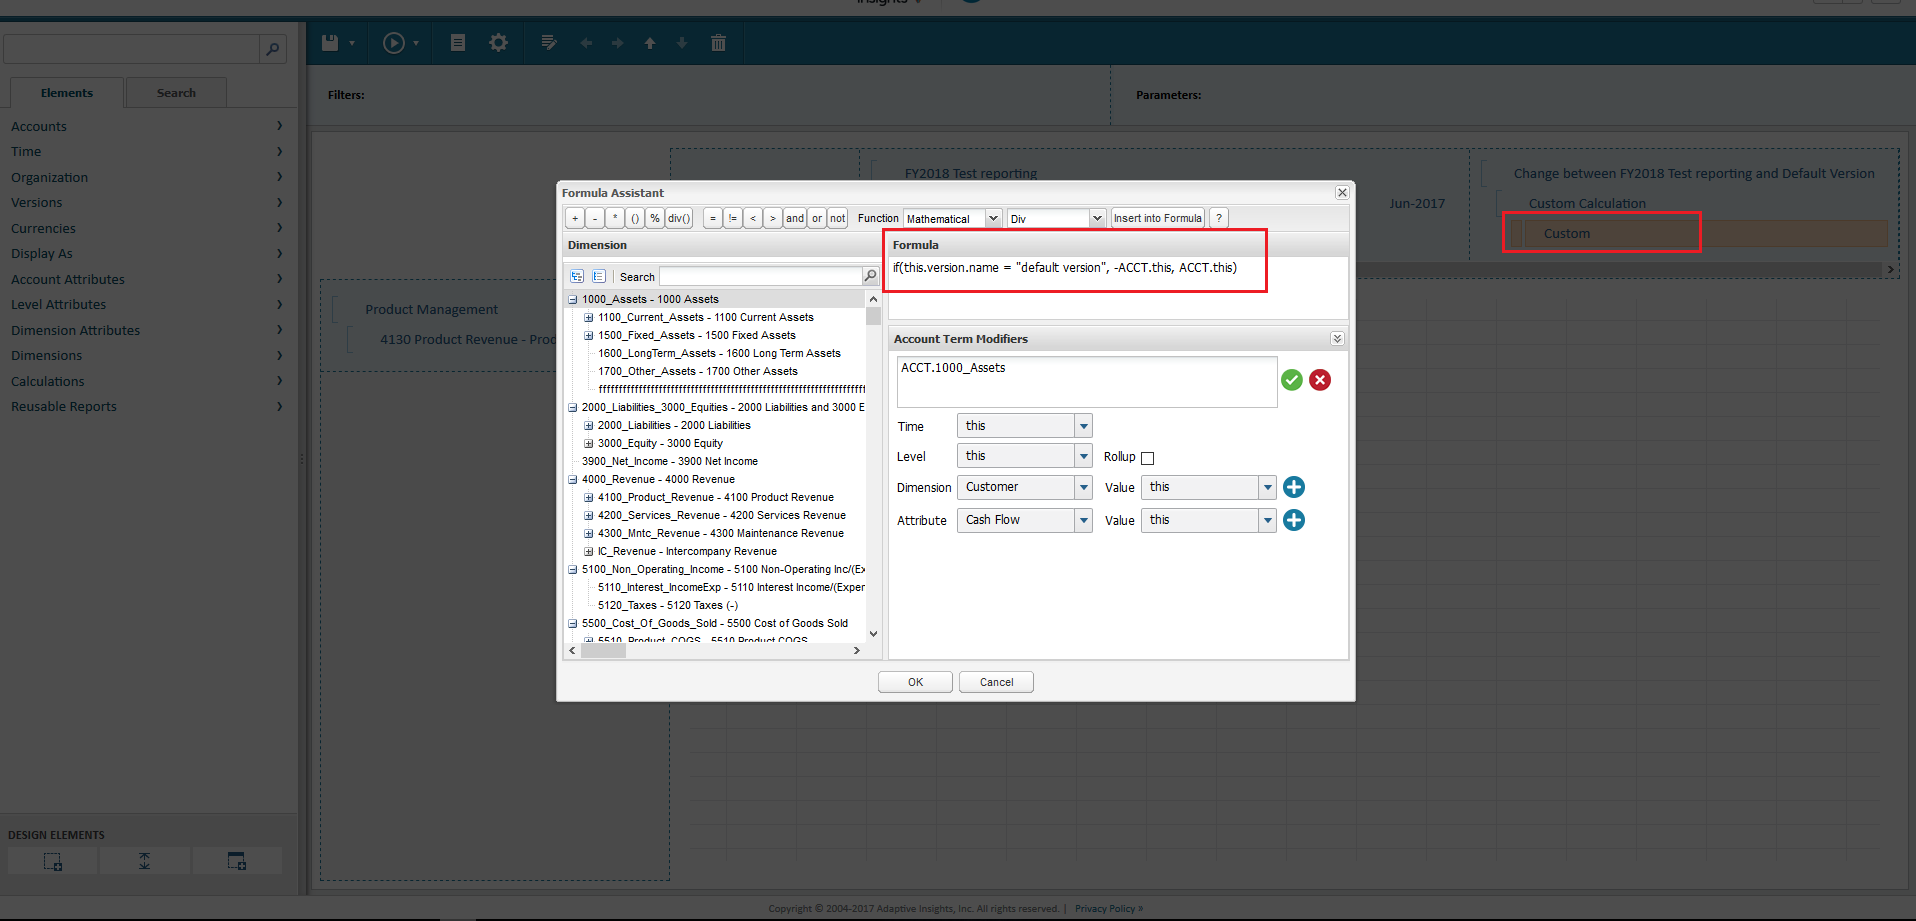1916x921 pixels.
Task: Collapse the 1000_Assets tree node
Action: coord(573,299)
